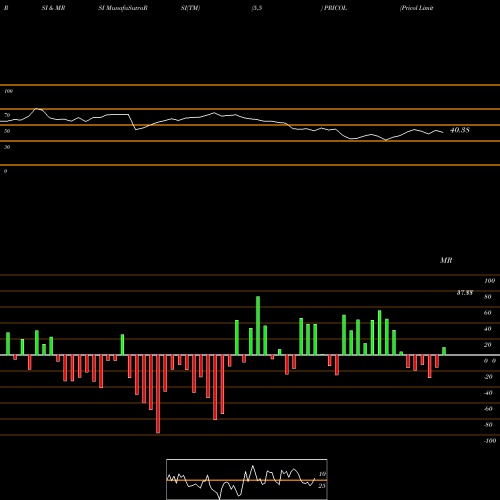
Task: Click the peak of the RSI line
Action: [37, 109]
